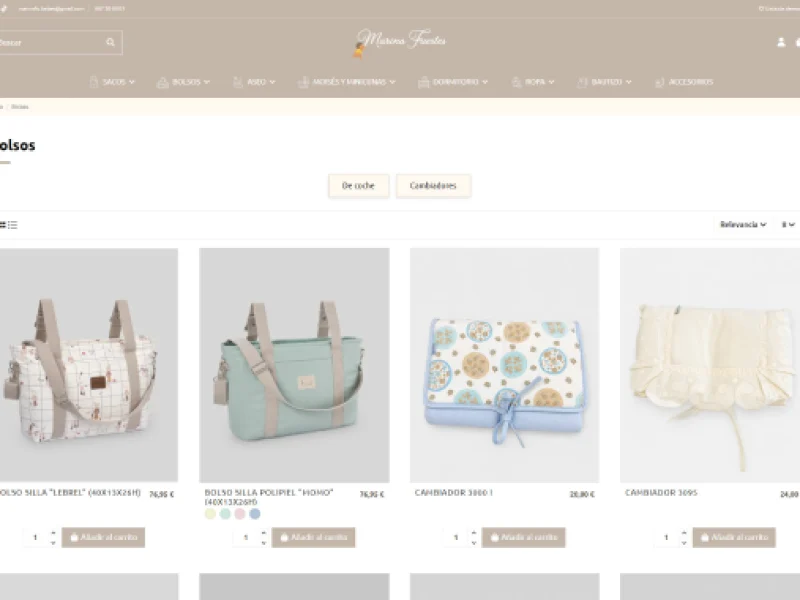This screenshot has width=800, height=600.
Task: Filter by Cambiadores subcategory
Action: (433, 186)
